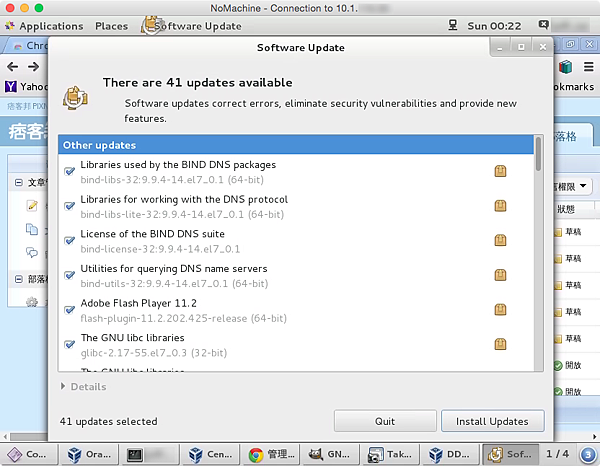This screenshot has width=600, height=466.
Task: Click the blue notification count 3 icon
Action: click(588, 455)
